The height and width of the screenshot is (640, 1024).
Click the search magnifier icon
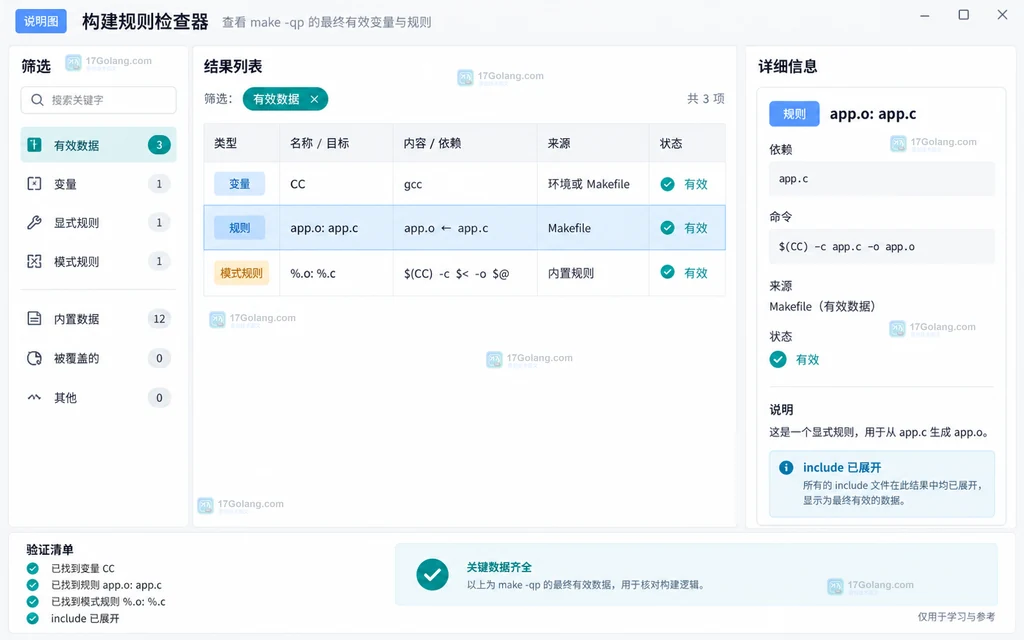pyautogui.click(x=37, y=100)
